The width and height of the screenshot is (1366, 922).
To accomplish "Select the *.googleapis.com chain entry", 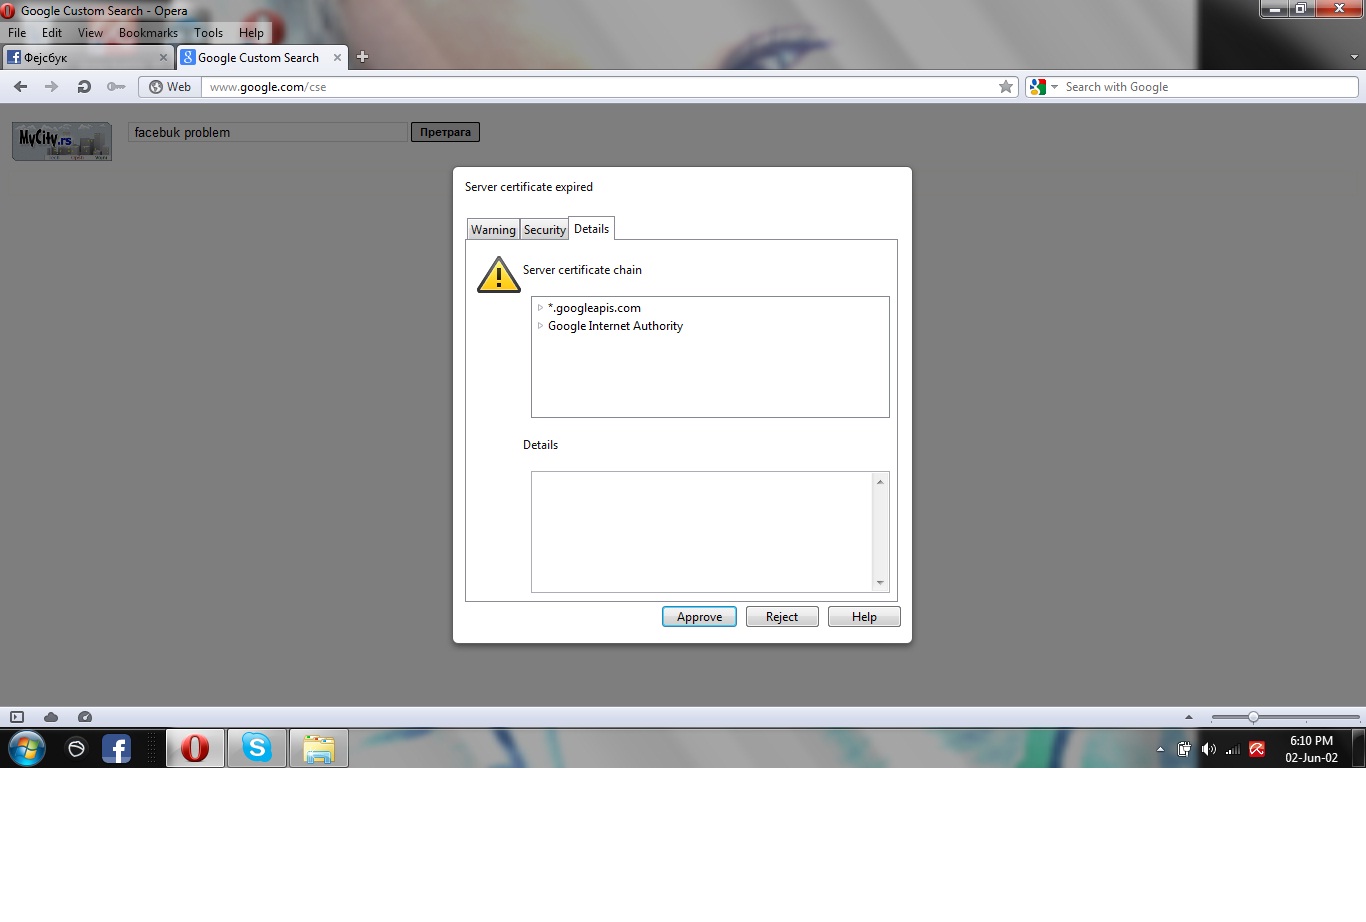I will click(x=594, y=308).
